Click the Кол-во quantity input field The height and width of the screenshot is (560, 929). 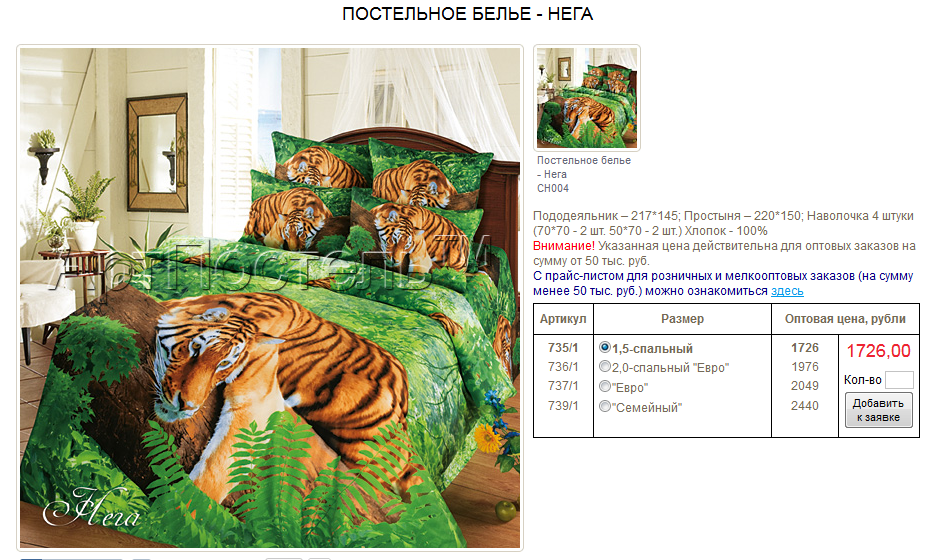pyautogui.click(x=899, y=380)
